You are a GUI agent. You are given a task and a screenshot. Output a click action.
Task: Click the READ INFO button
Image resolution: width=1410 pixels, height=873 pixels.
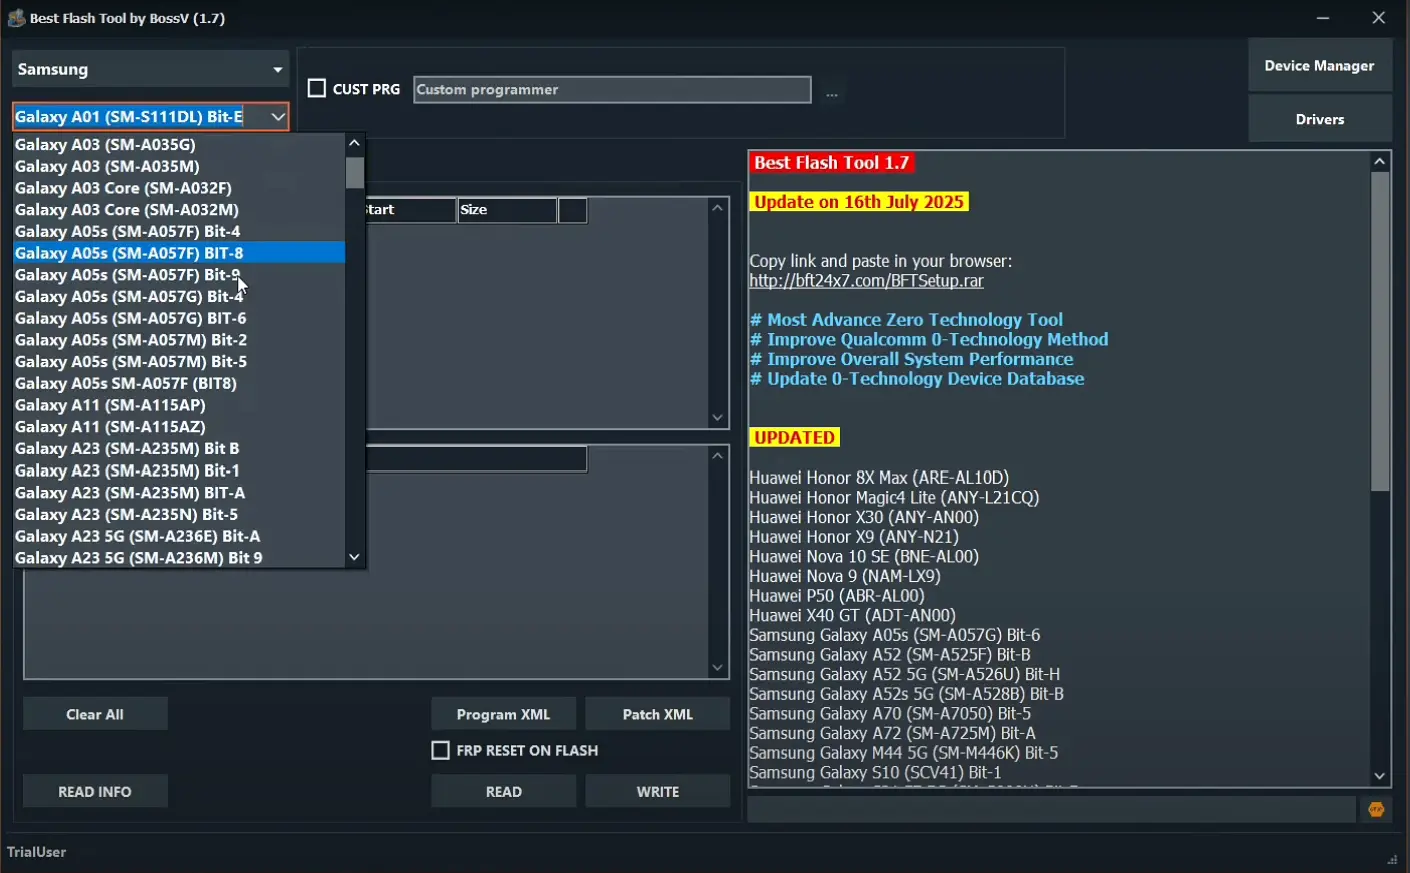pos(95,791)
